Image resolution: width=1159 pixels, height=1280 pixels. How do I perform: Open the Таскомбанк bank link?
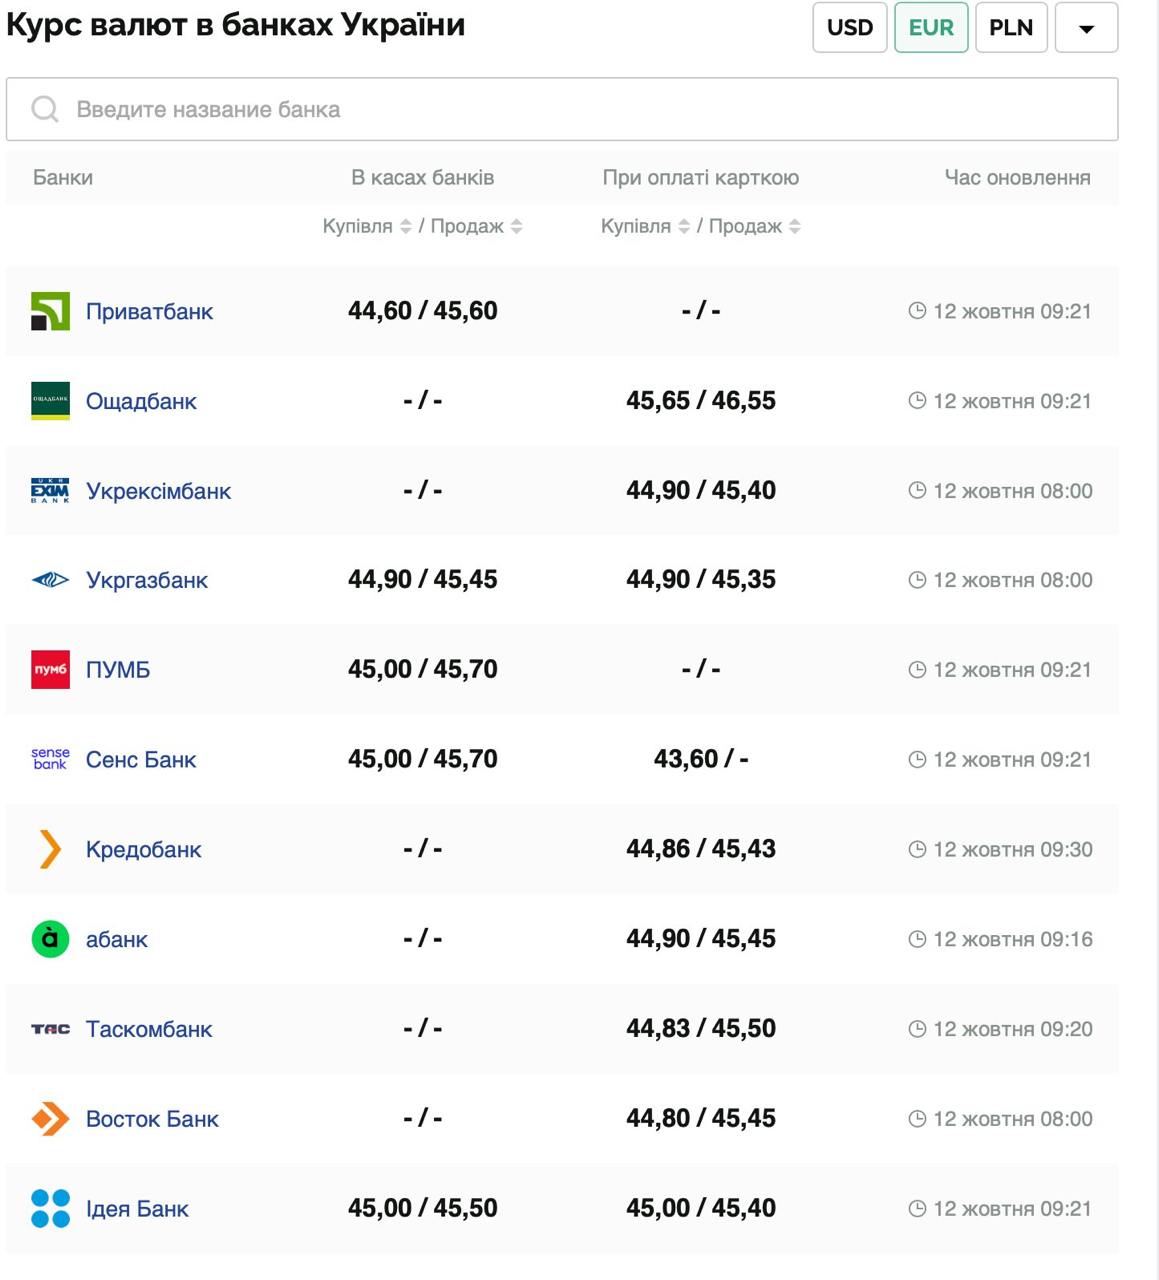click(x=149, y=1029)
